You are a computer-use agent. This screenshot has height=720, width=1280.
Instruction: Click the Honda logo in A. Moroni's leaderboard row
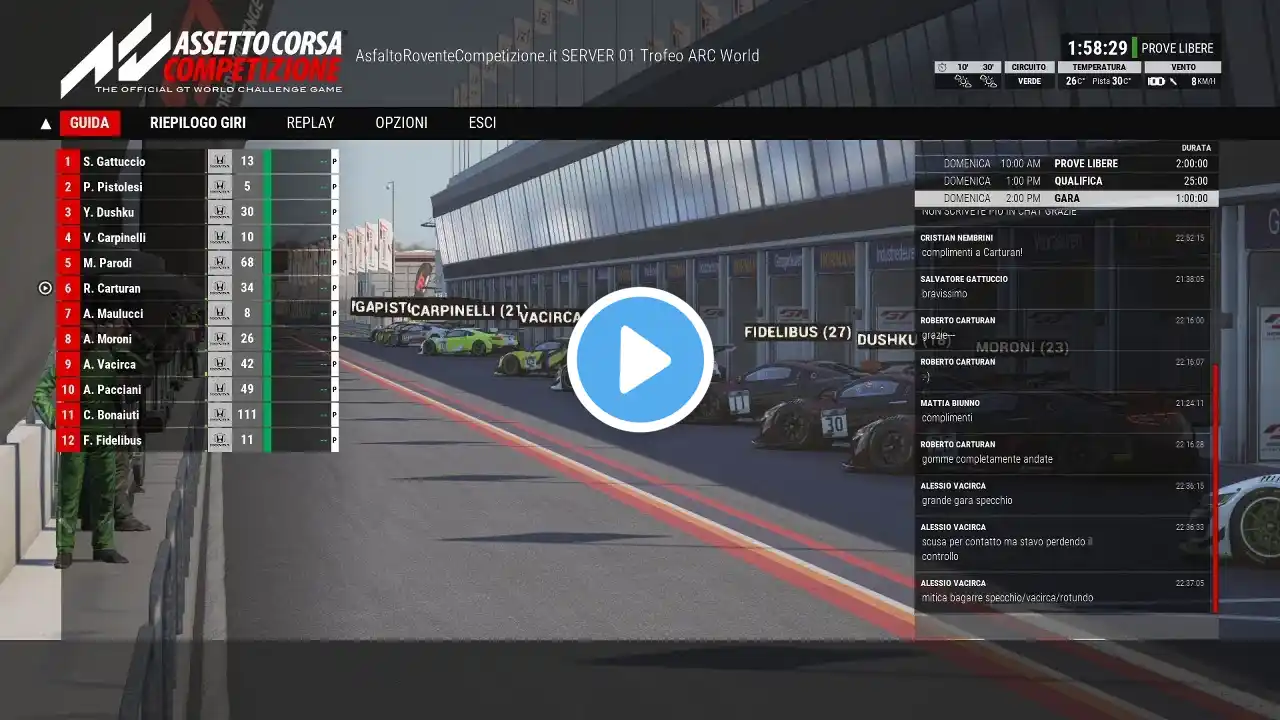coord(220,339)
